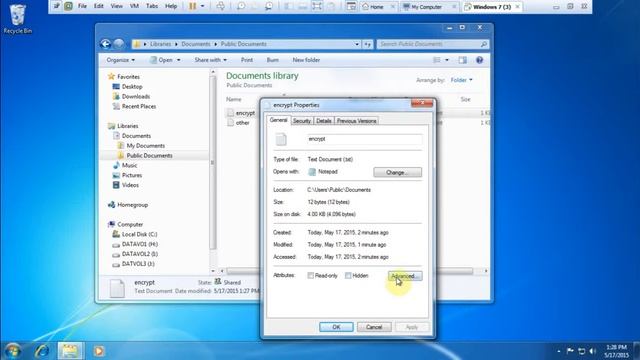Select Recent Places in navigation pane
Screen dimensions: 640x360
tap(139, 106)
